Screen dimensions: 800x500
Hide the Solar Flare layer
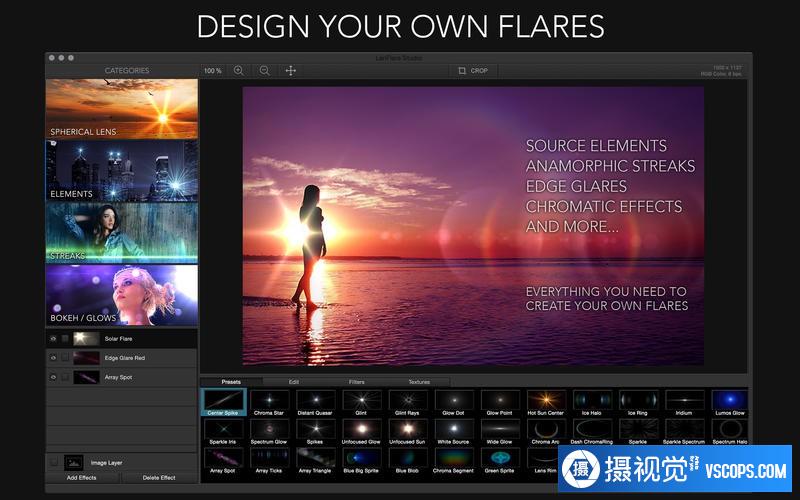(x=53, y=339)
